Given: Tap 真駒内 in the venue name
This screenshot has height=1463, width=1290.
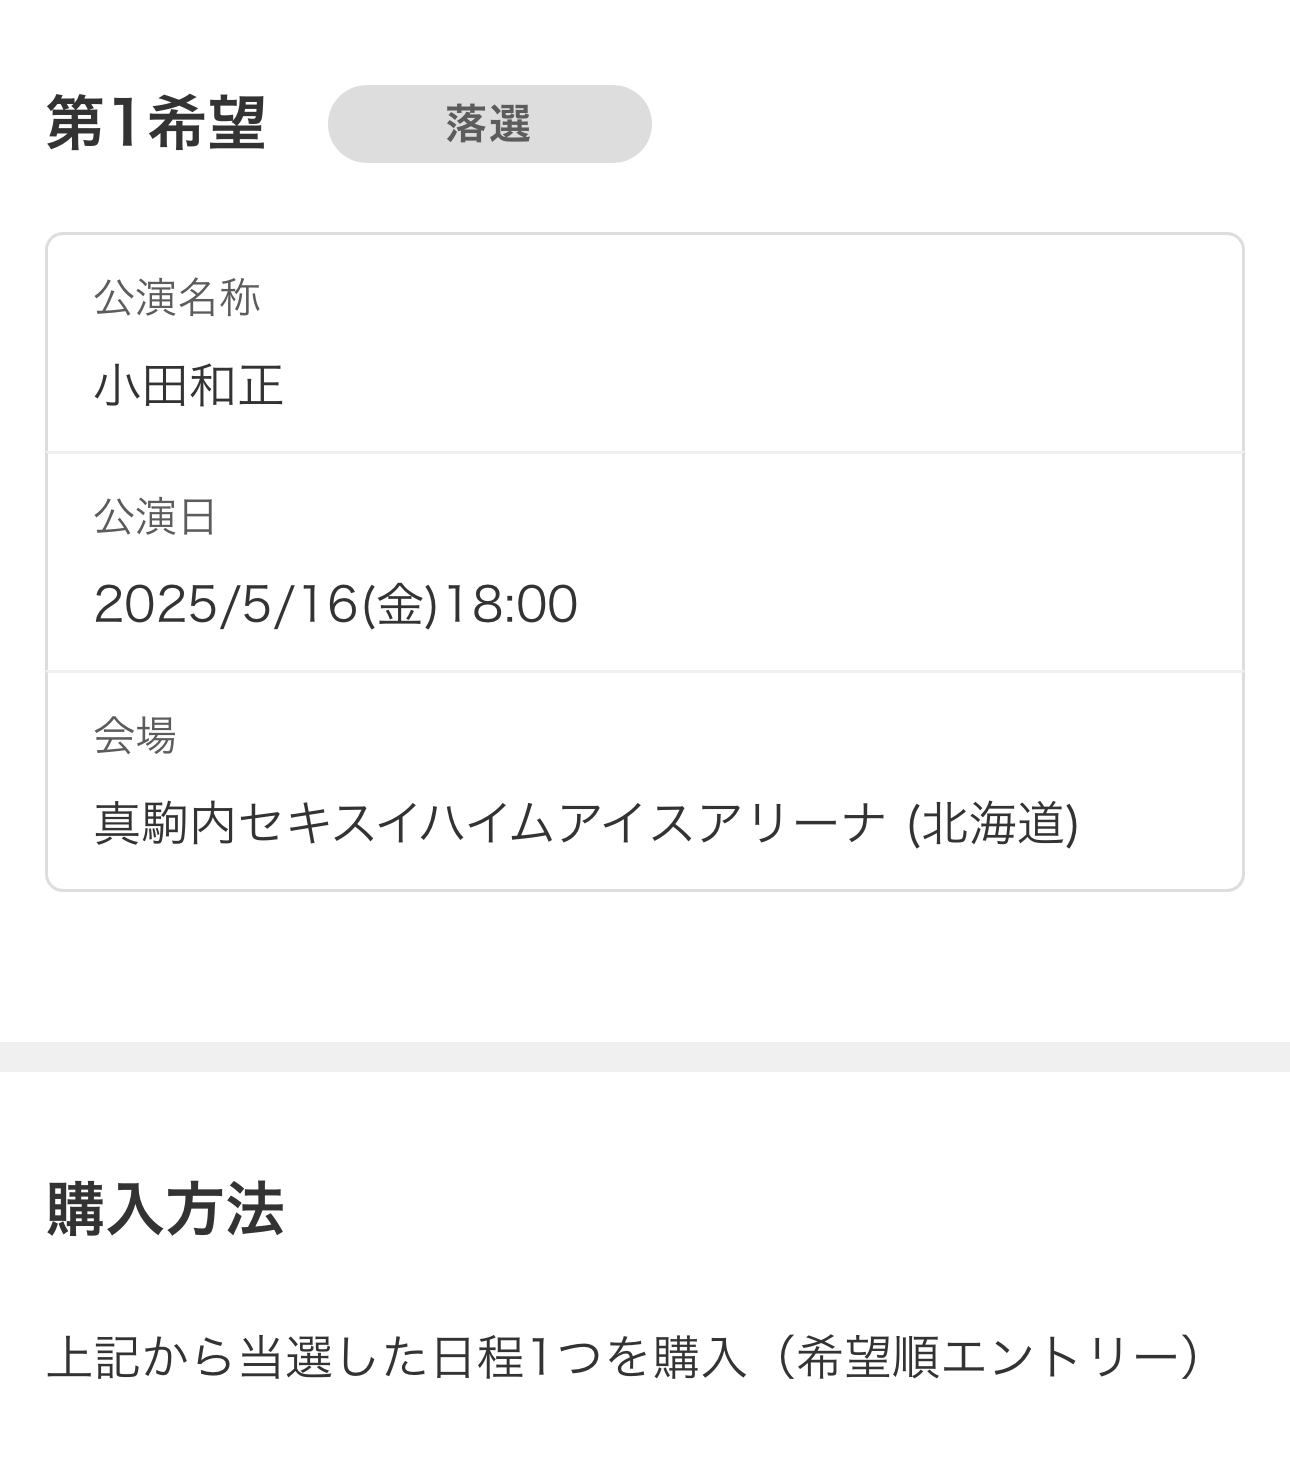Looking at the screenshot, I should pyautogui.click(x=166, y=823).
